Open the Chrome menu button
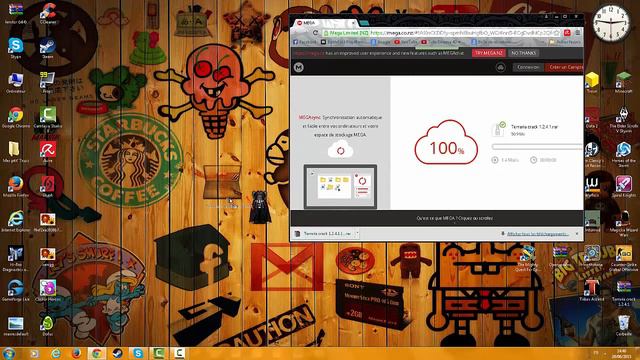 [578, 33]
